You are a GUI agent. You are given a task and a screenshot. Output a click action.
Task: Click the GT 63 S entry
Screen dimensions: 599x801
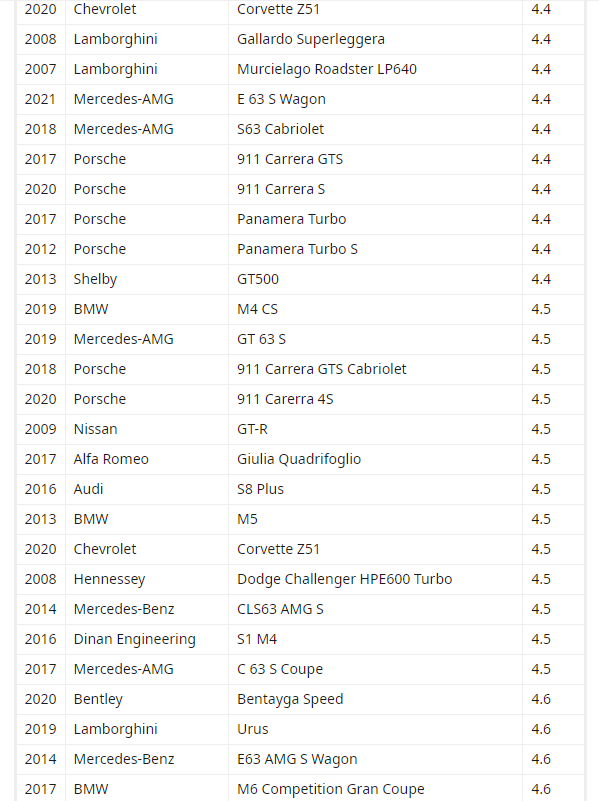375,339
